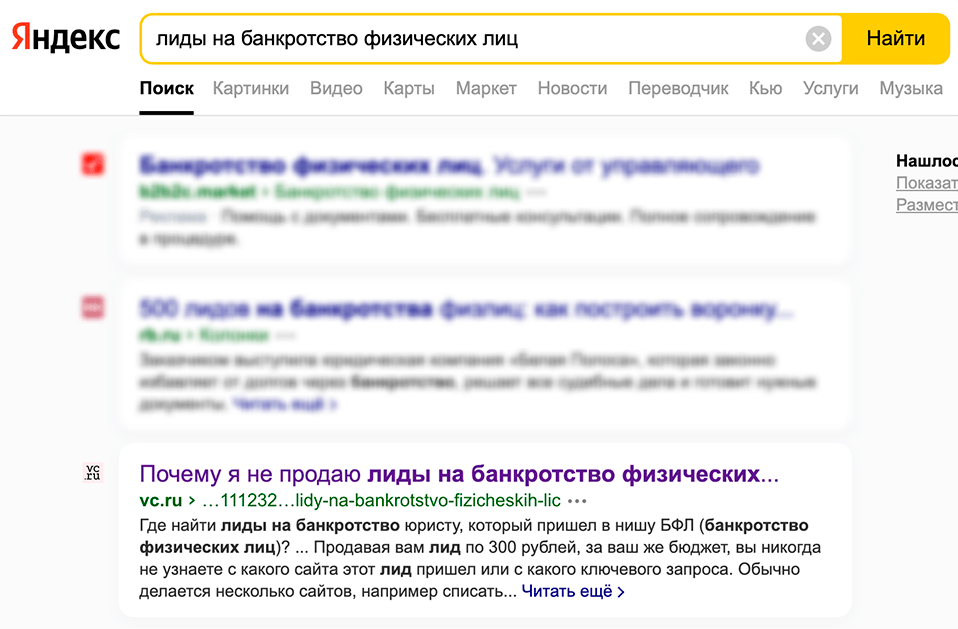Viewport: 958px width, 629px height.
Task: Switch to the Картинки tab
Action: click(250, 89)
